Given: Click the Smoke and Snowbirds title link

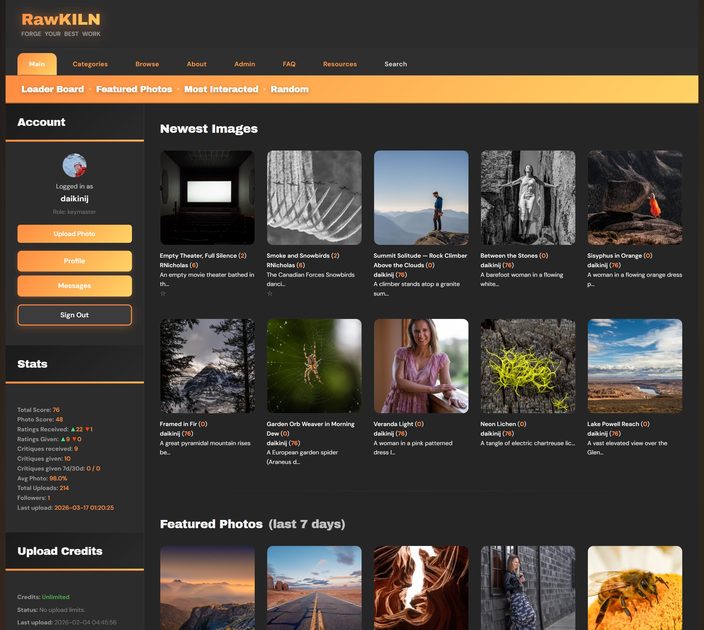Looking at the screenshot, I should click(x=298, y=256).
